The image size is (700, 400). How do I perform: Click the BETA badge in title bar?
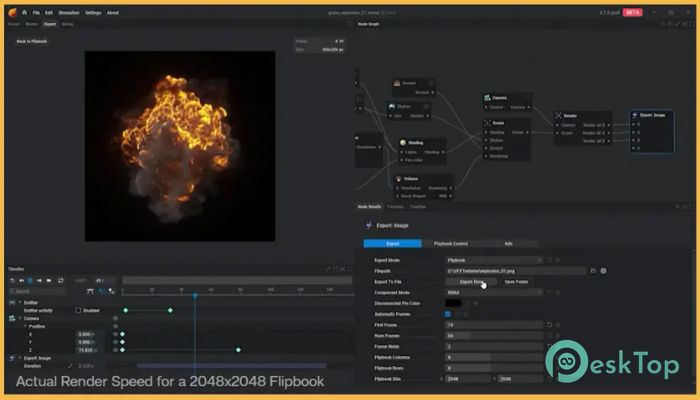tap(633, 12)
